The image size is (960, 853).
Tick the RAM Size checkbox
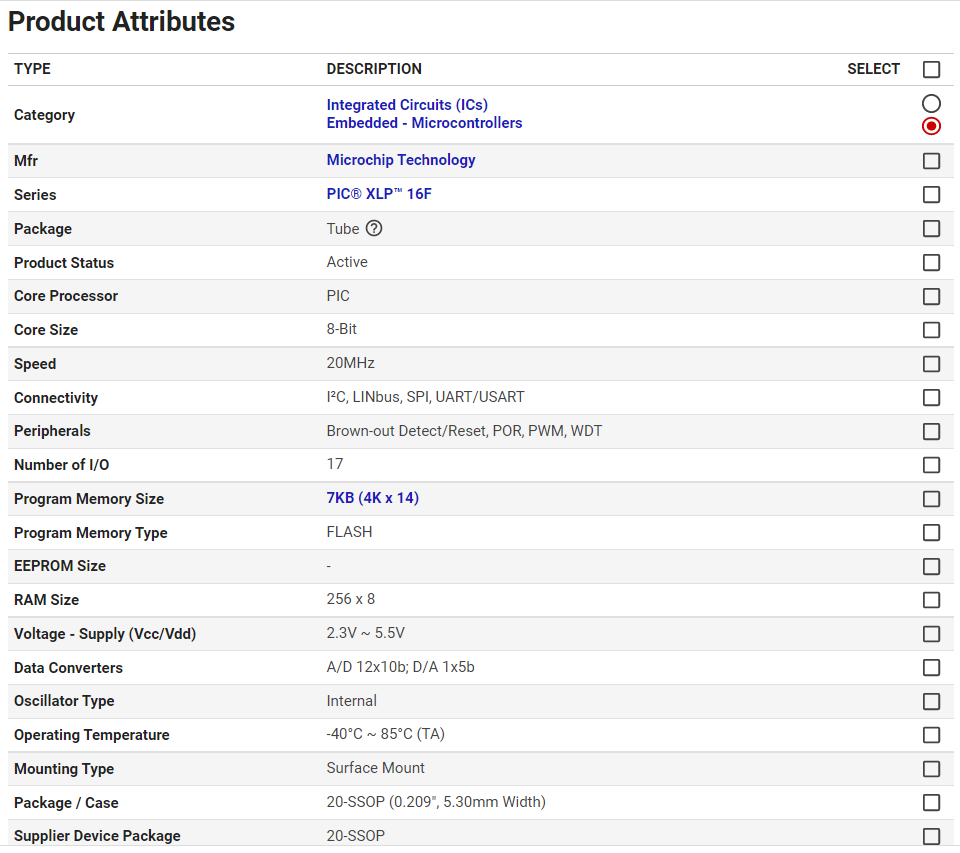click(931, 600)
